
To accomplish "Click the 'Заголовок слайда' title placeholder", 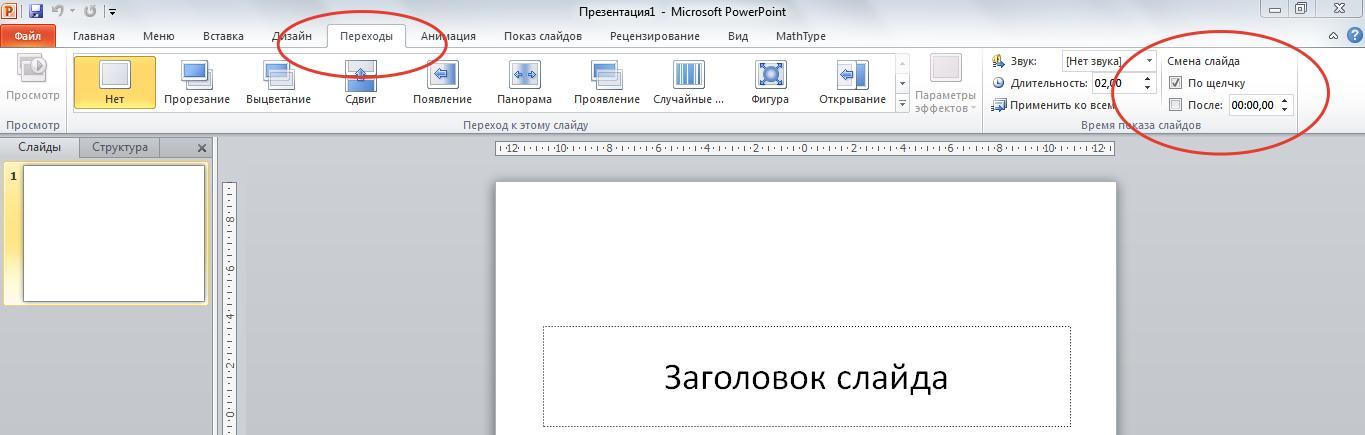I will [806, 377].
